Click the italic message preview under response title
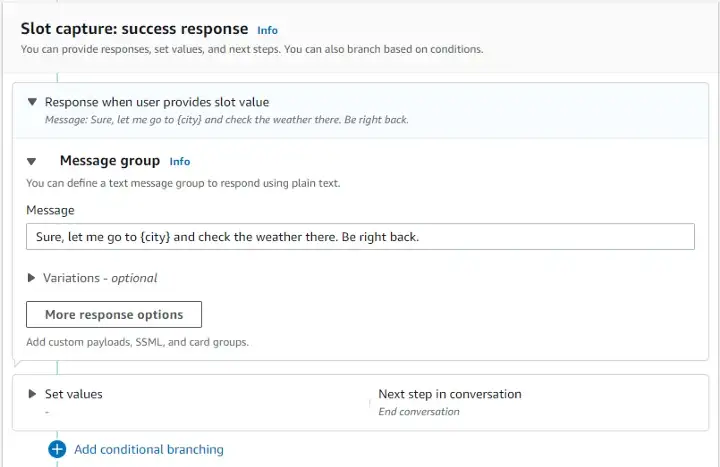720x467 pixels. pyautogui.click(x=226, y=120)
